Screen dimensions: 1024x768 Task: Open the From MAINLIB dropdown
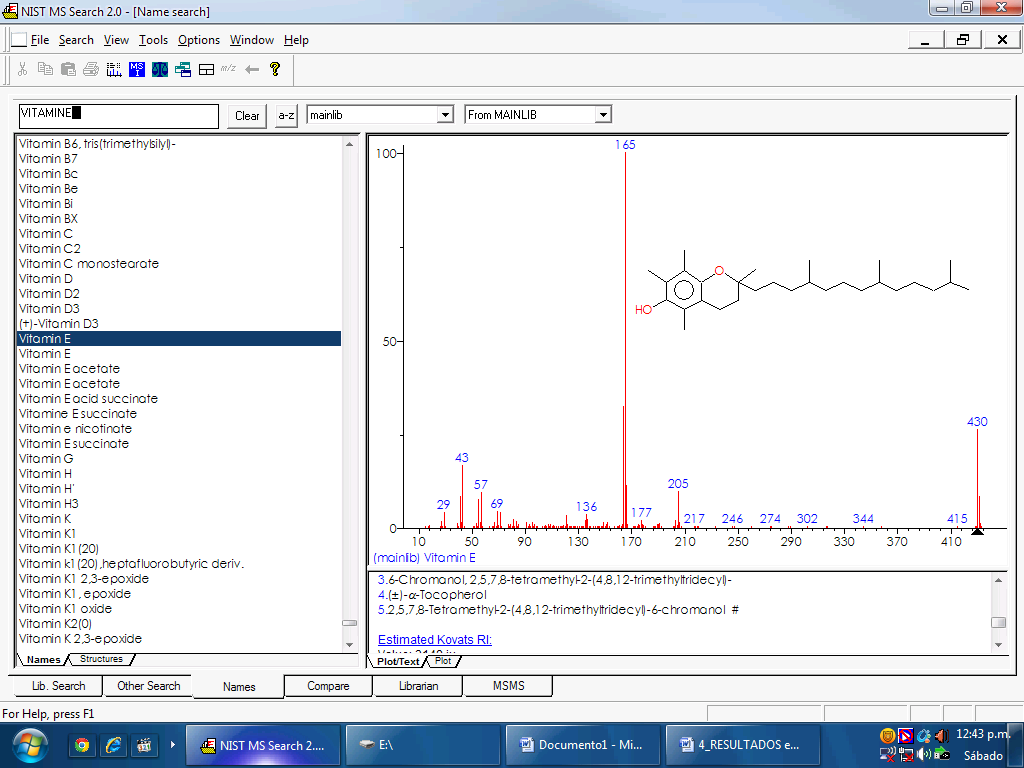[603, 115]
